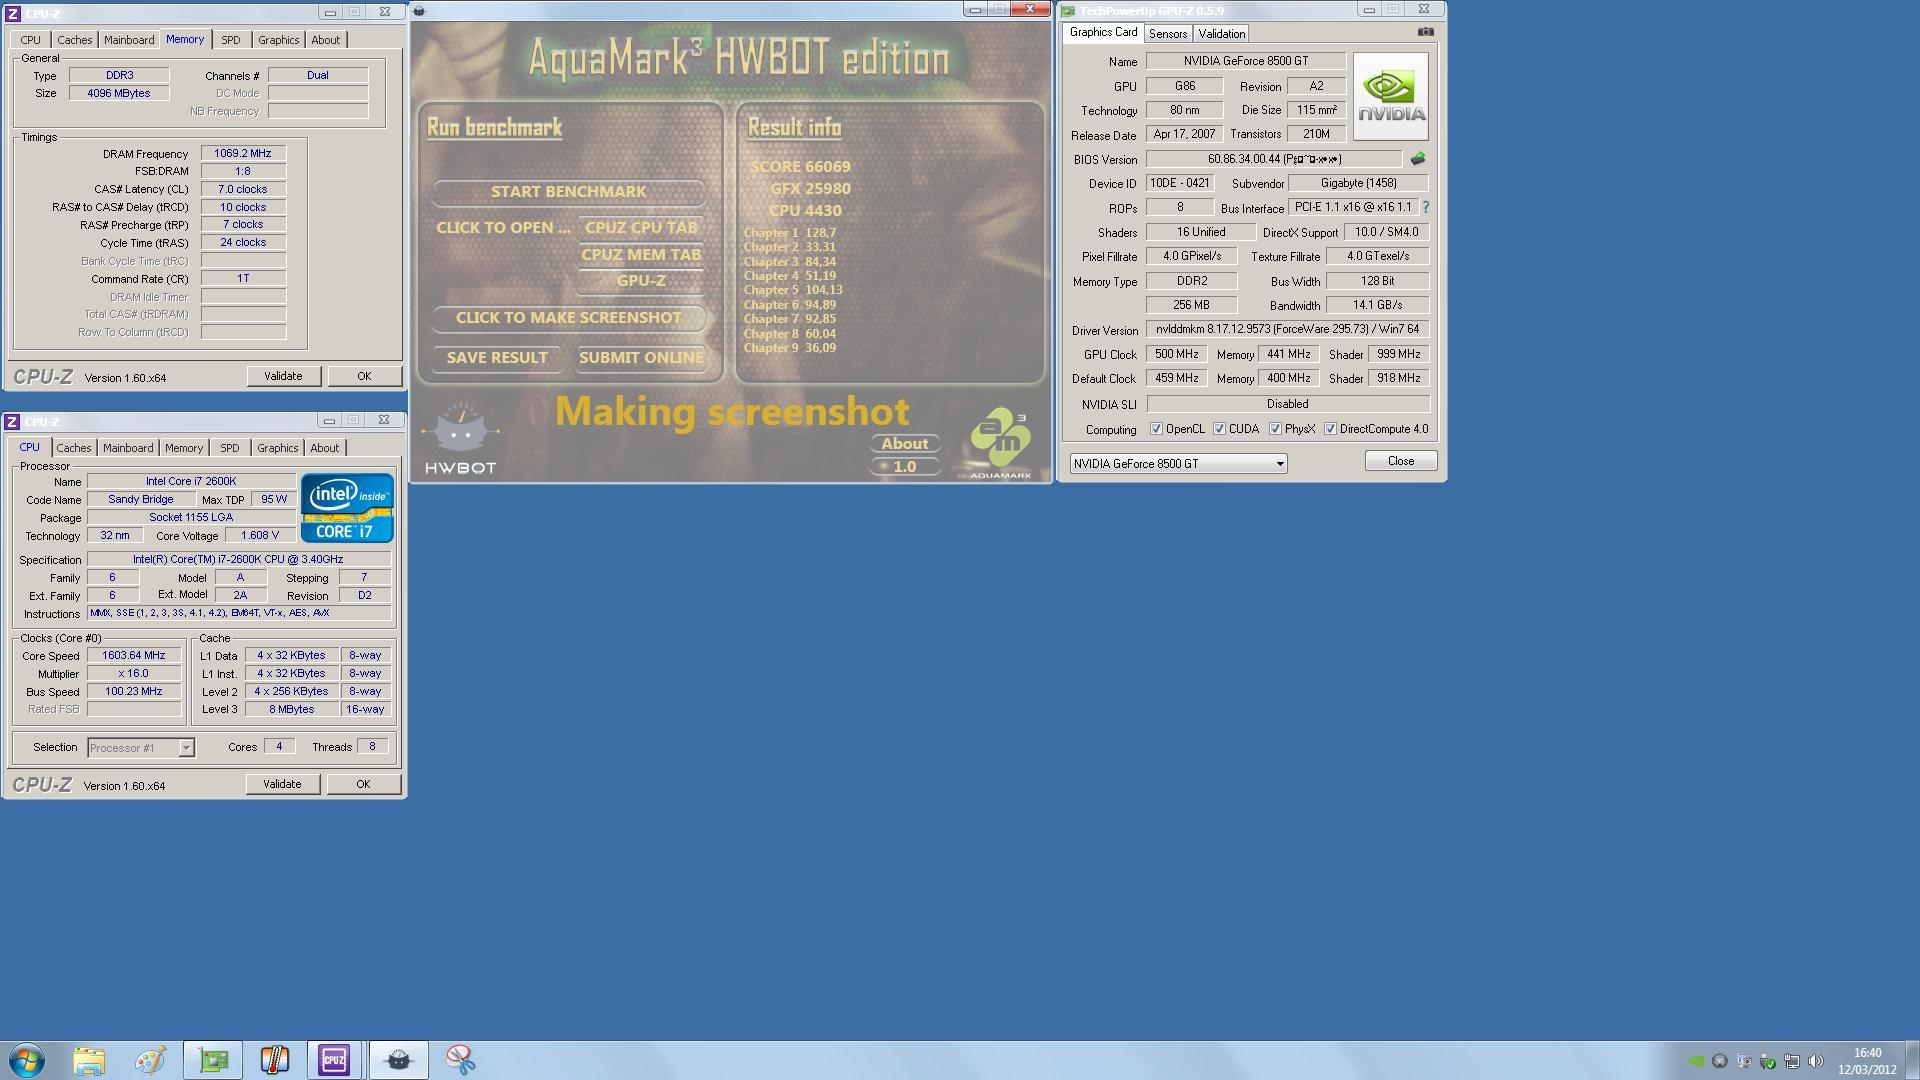Screen dimensions: 1920x1080
Task: Open Windows Explorer from the taskbar
Action: point(89,1060)
